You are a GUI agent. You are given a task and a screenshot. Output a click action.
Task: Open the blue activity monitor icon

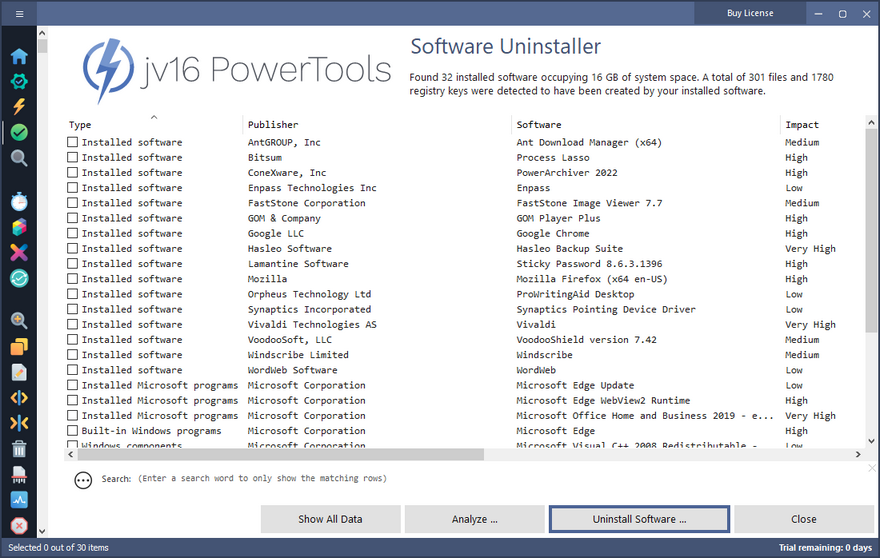pos(19,500)
